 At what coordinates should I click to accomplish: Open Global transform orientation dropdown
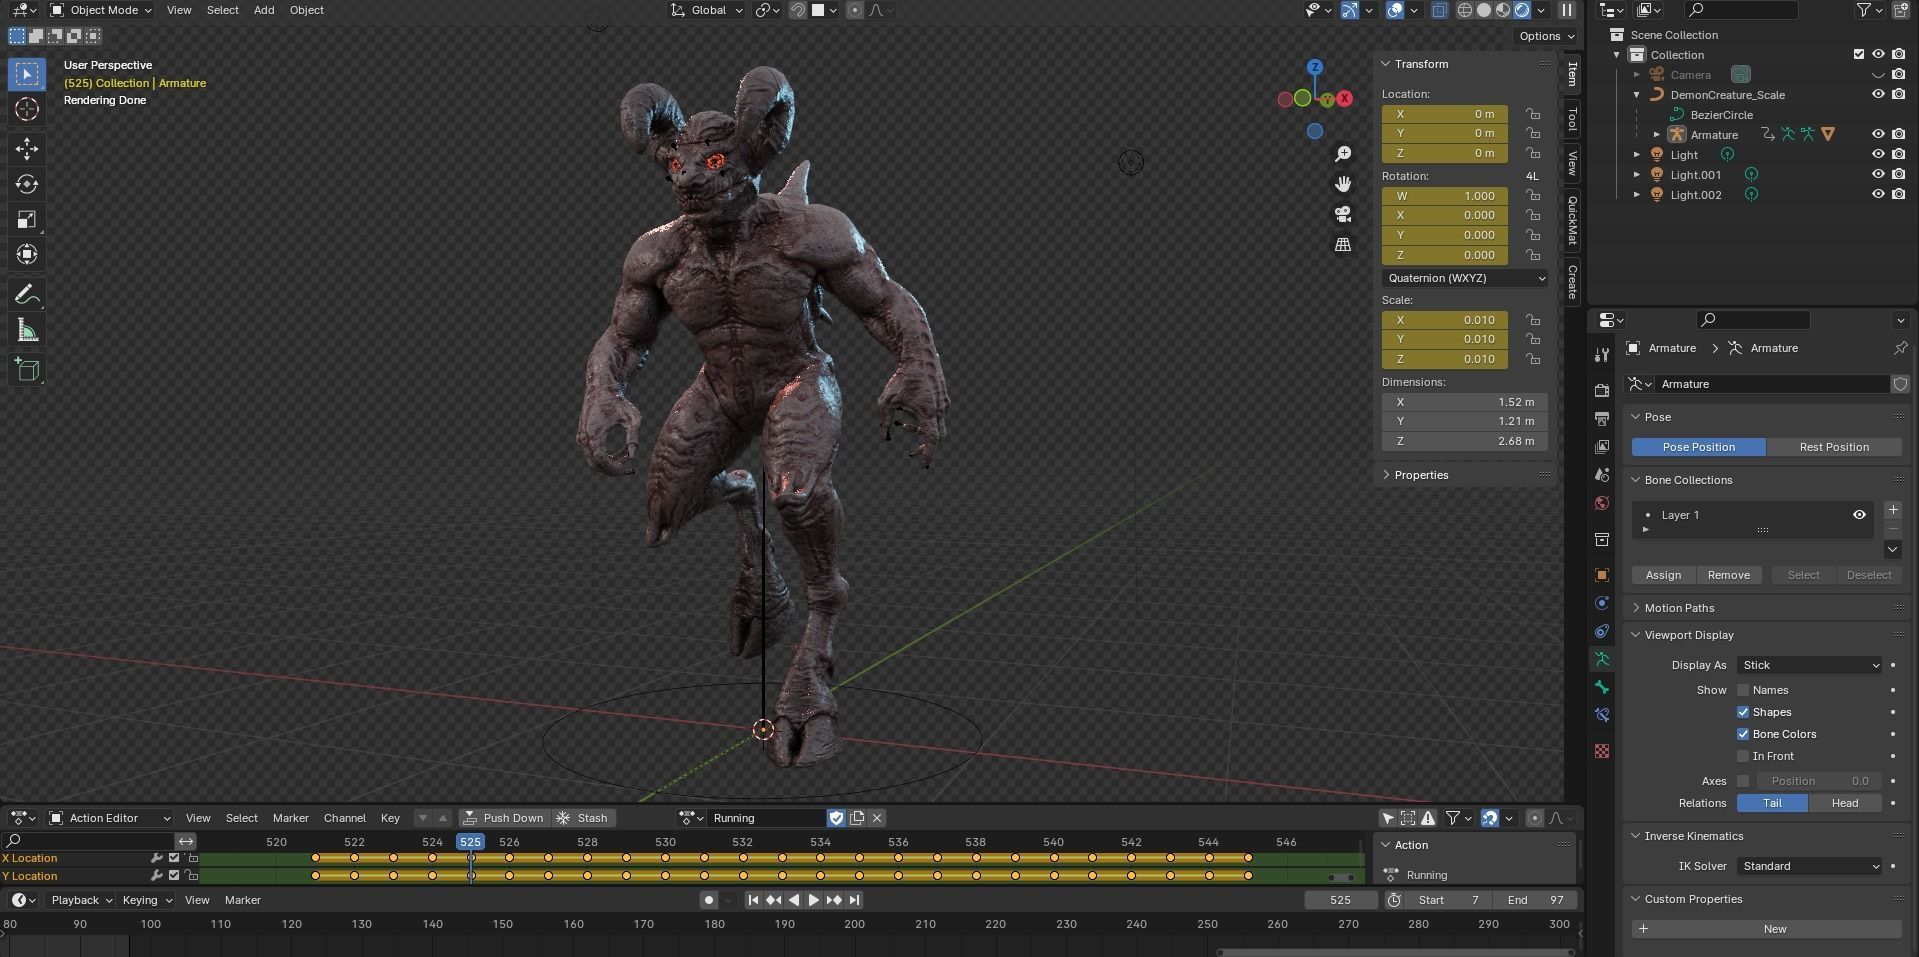click(707, 10)
